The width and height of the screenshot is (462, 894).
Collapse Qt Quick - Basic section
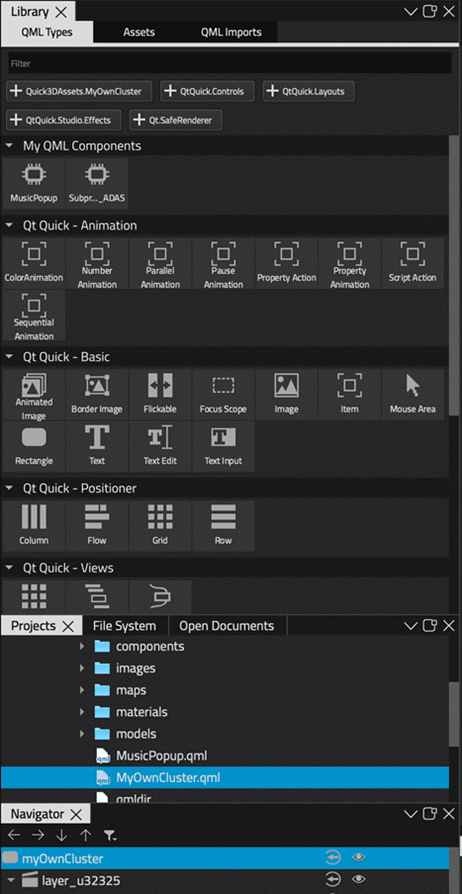(10, 357)
